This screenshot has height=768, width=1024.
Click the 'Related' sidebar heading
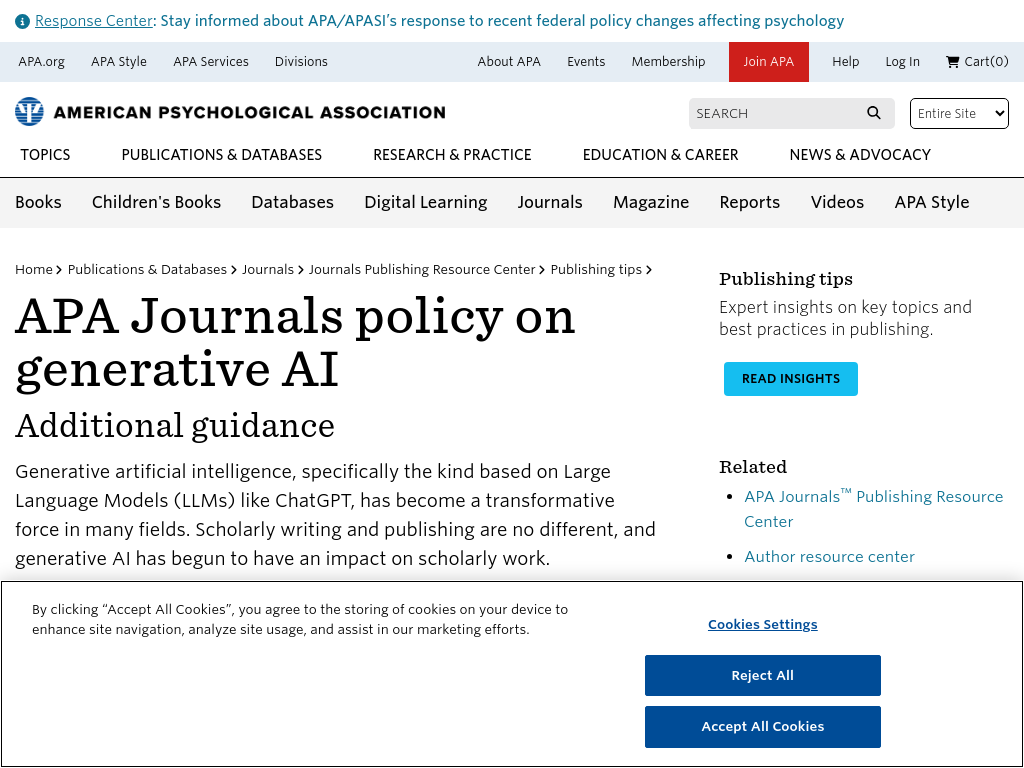753,467
